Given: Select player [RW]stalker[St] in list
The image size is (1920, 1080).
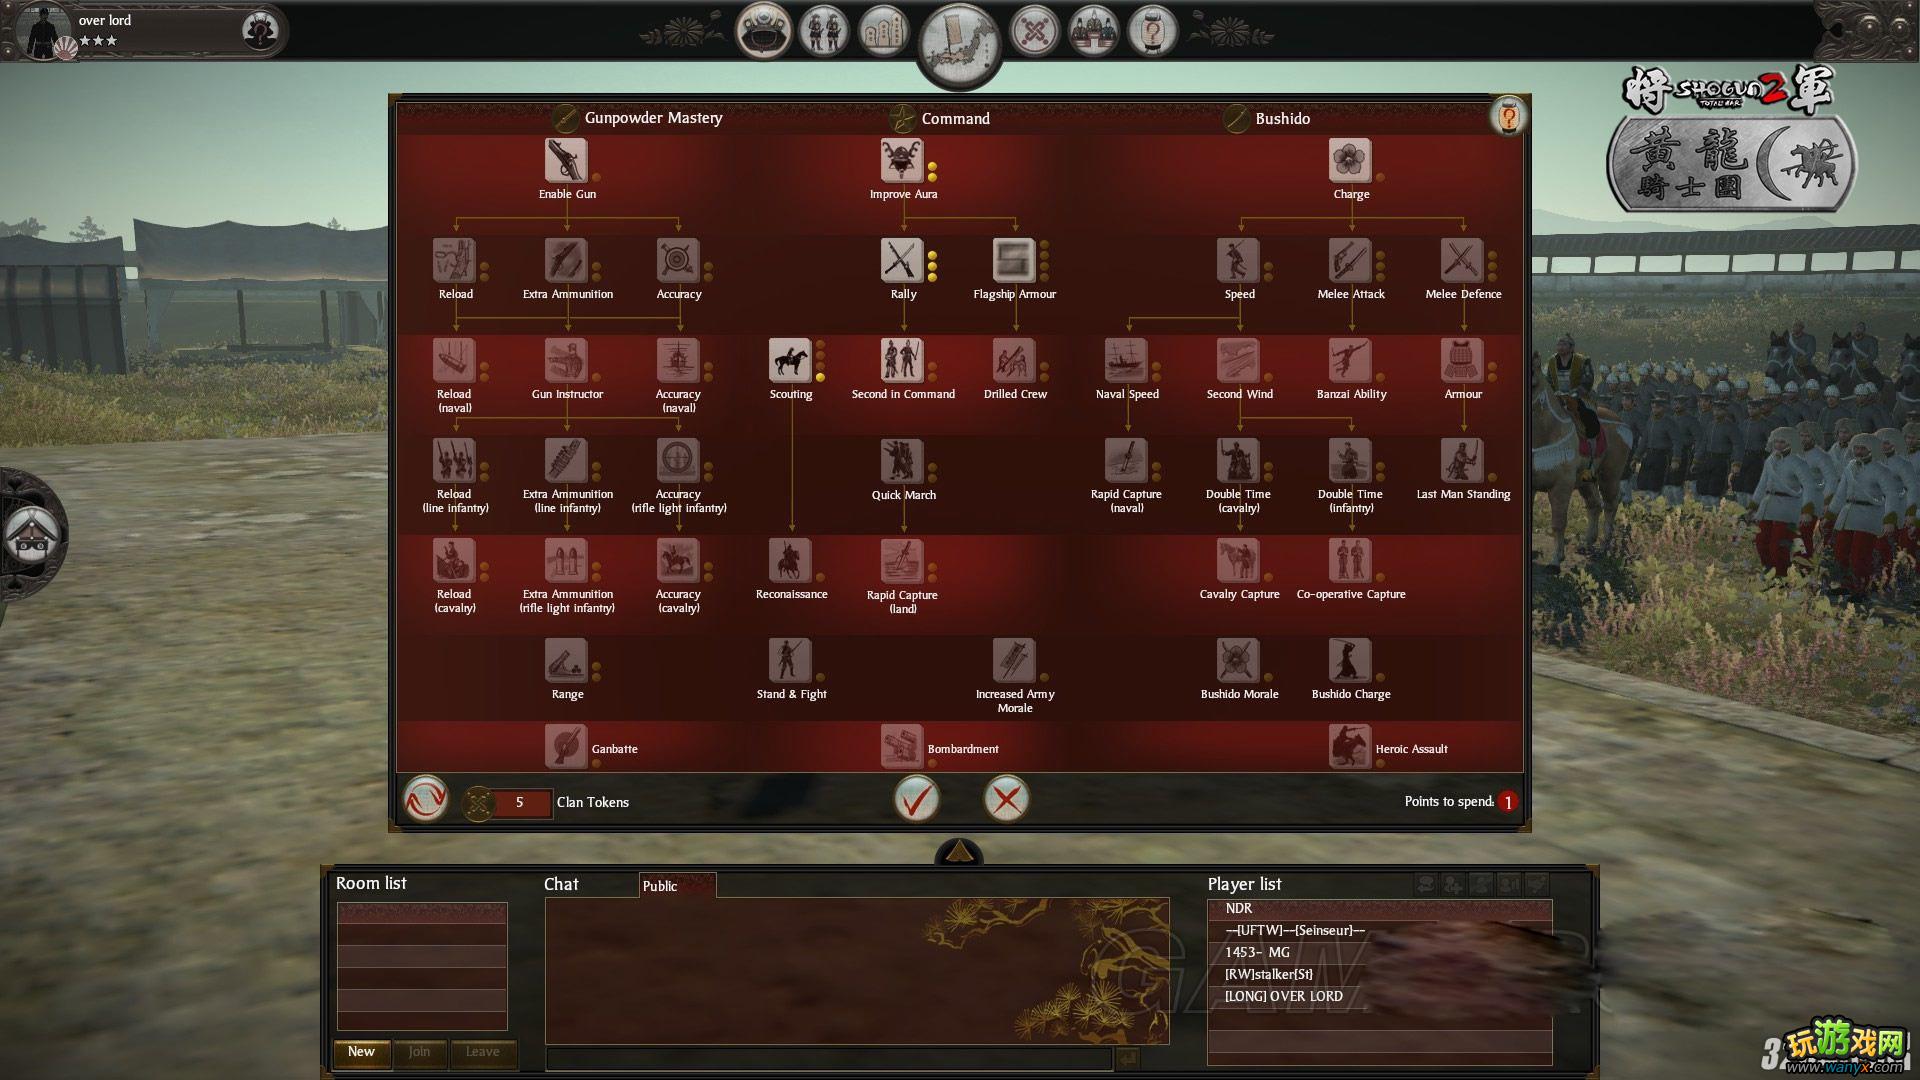Looking at the screenshot, I should (1379, 974).
